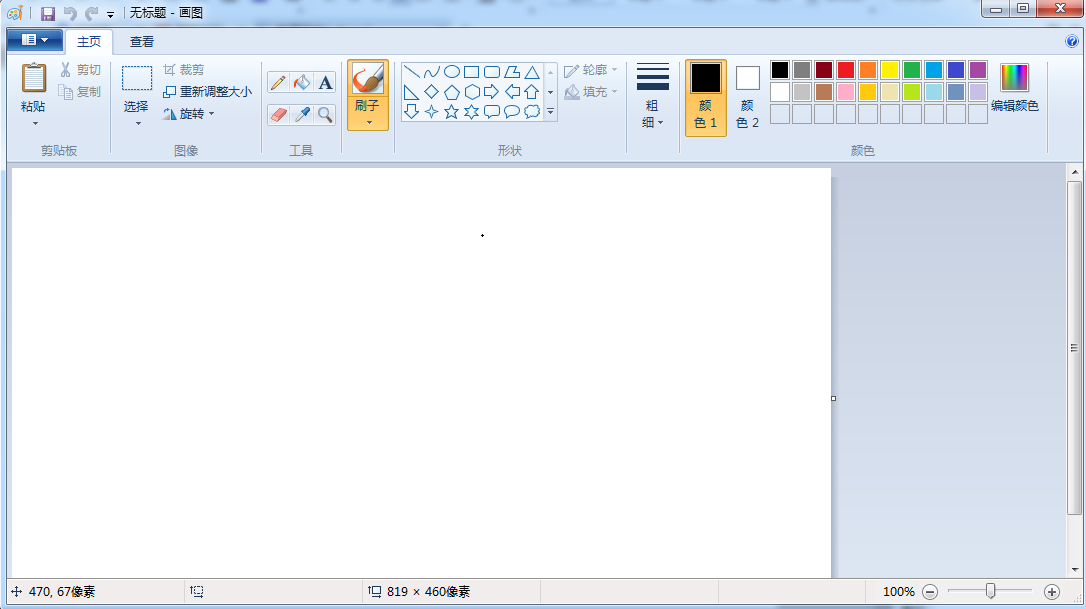1086x609 pixels.
Task: Click the zoom out minus button
Action: click(x=930, y=592)
